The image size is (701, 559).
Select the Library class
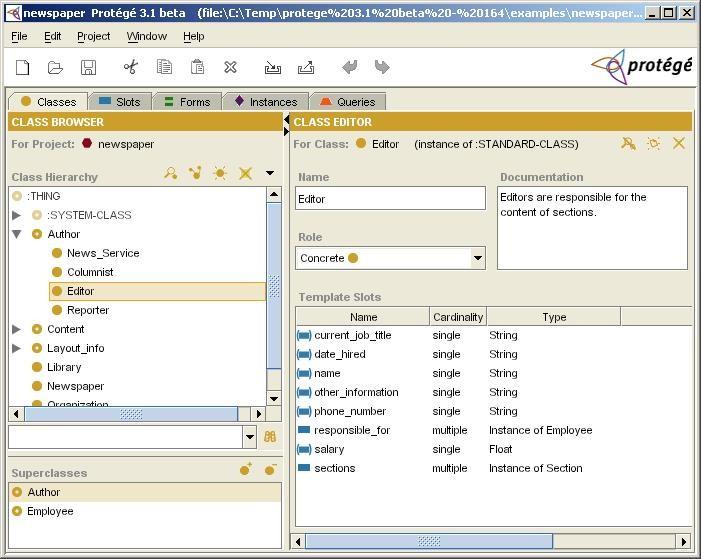[x=64, y=367]
